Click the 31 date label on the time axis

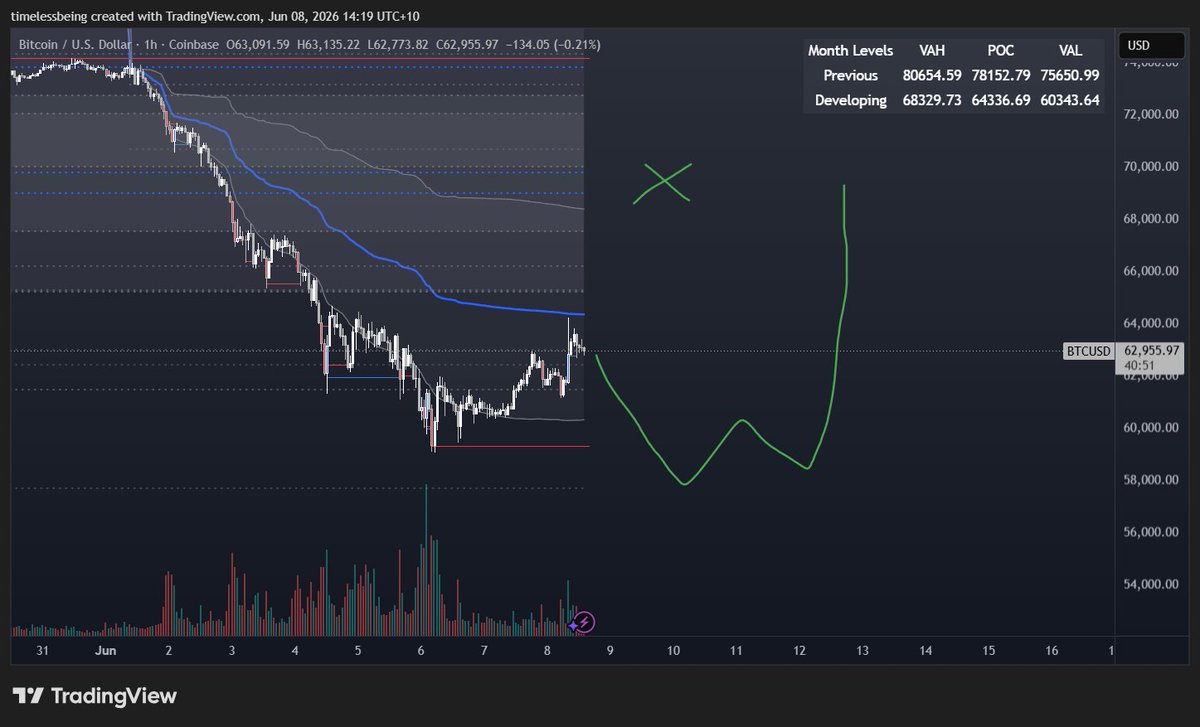(x=43, y=650)
